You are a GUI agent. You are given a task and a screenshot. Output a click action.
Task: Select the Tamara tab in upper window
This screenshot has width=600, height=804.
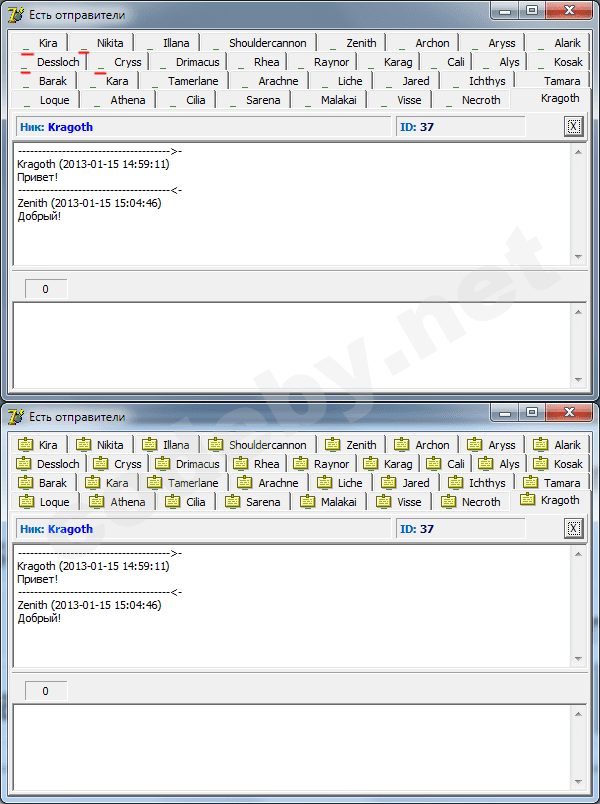coord(553,81)
